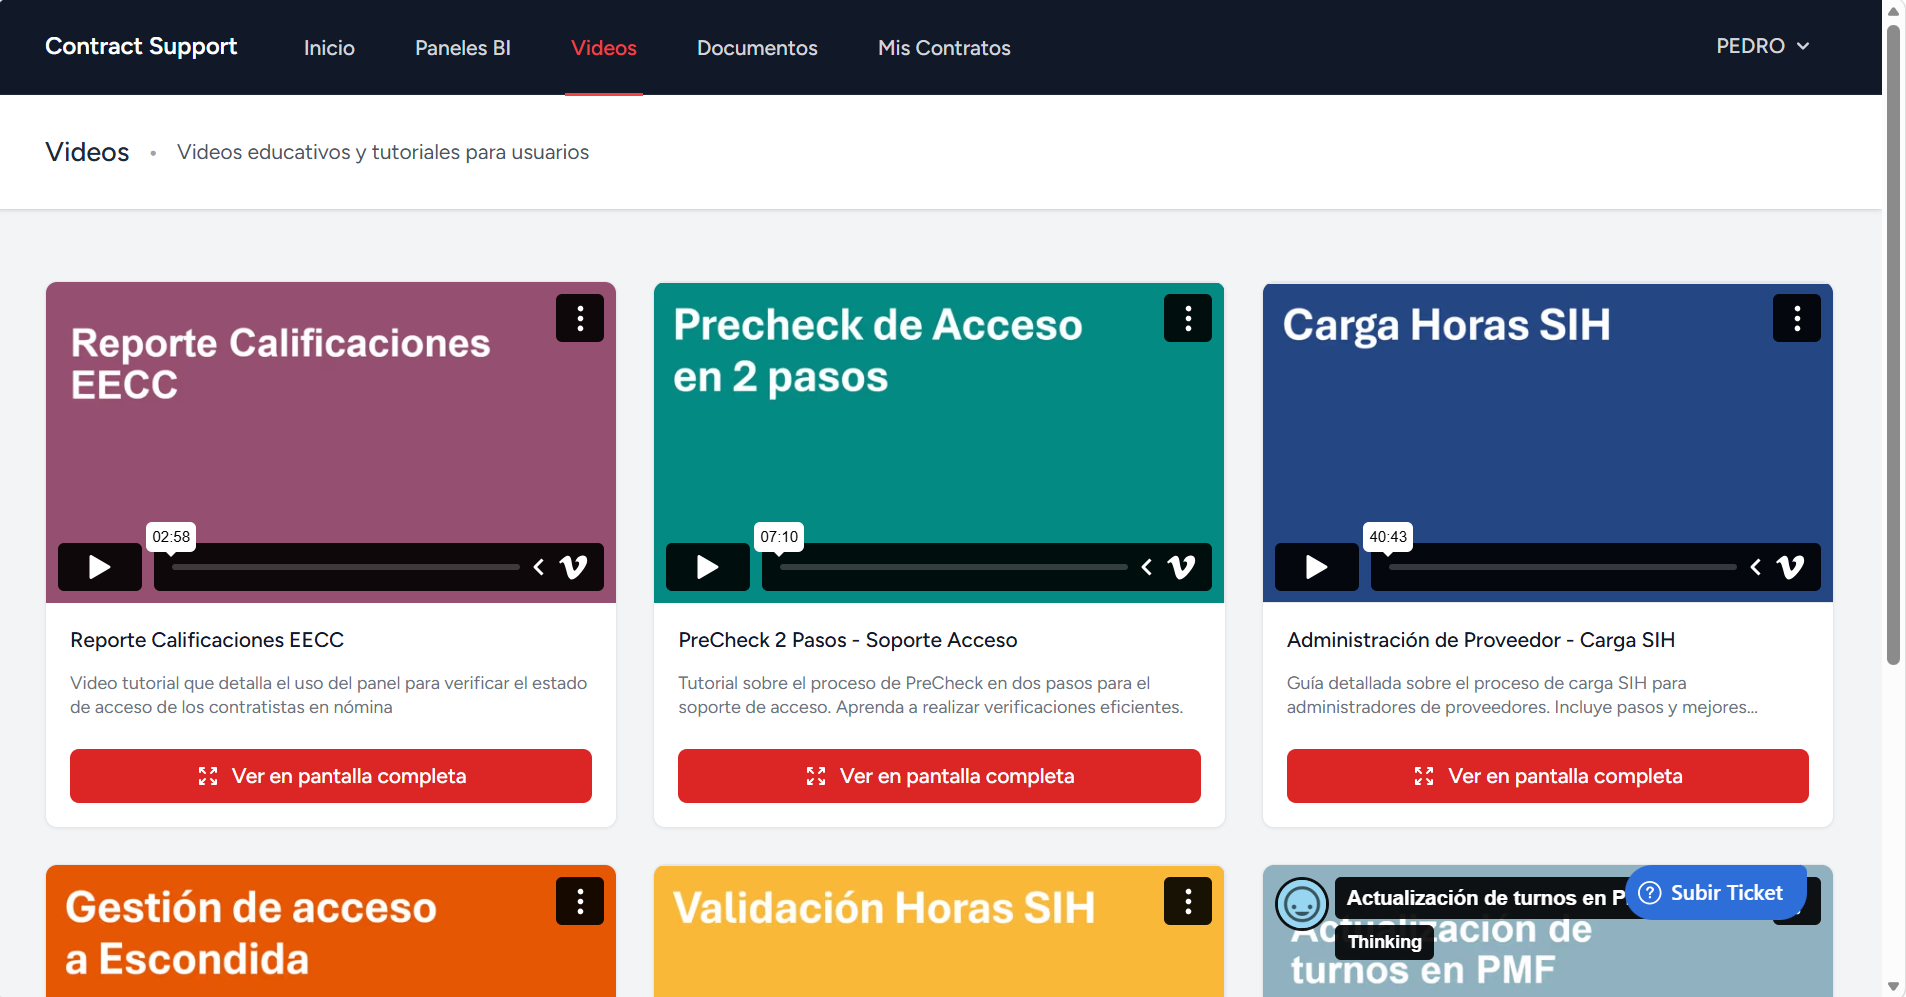
Task: Select the Videos nav tab
Action: pyautogui.click(x=604, y=48)
